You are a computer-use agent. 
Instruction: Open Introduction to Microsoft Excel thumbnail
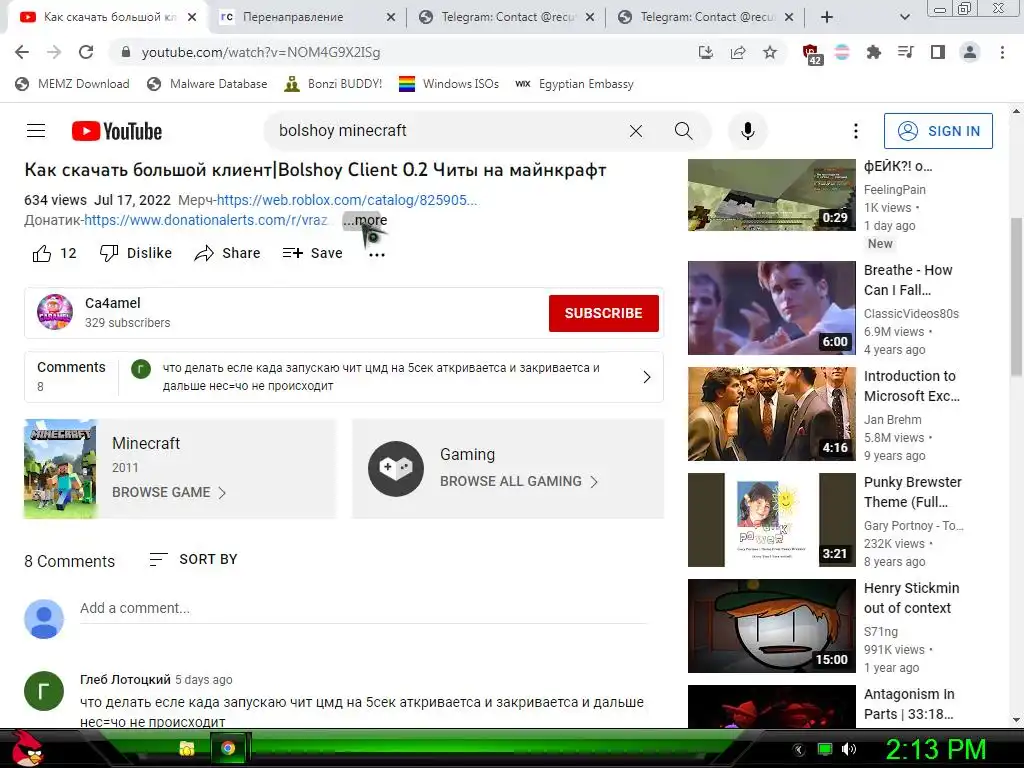coord(771,413)
